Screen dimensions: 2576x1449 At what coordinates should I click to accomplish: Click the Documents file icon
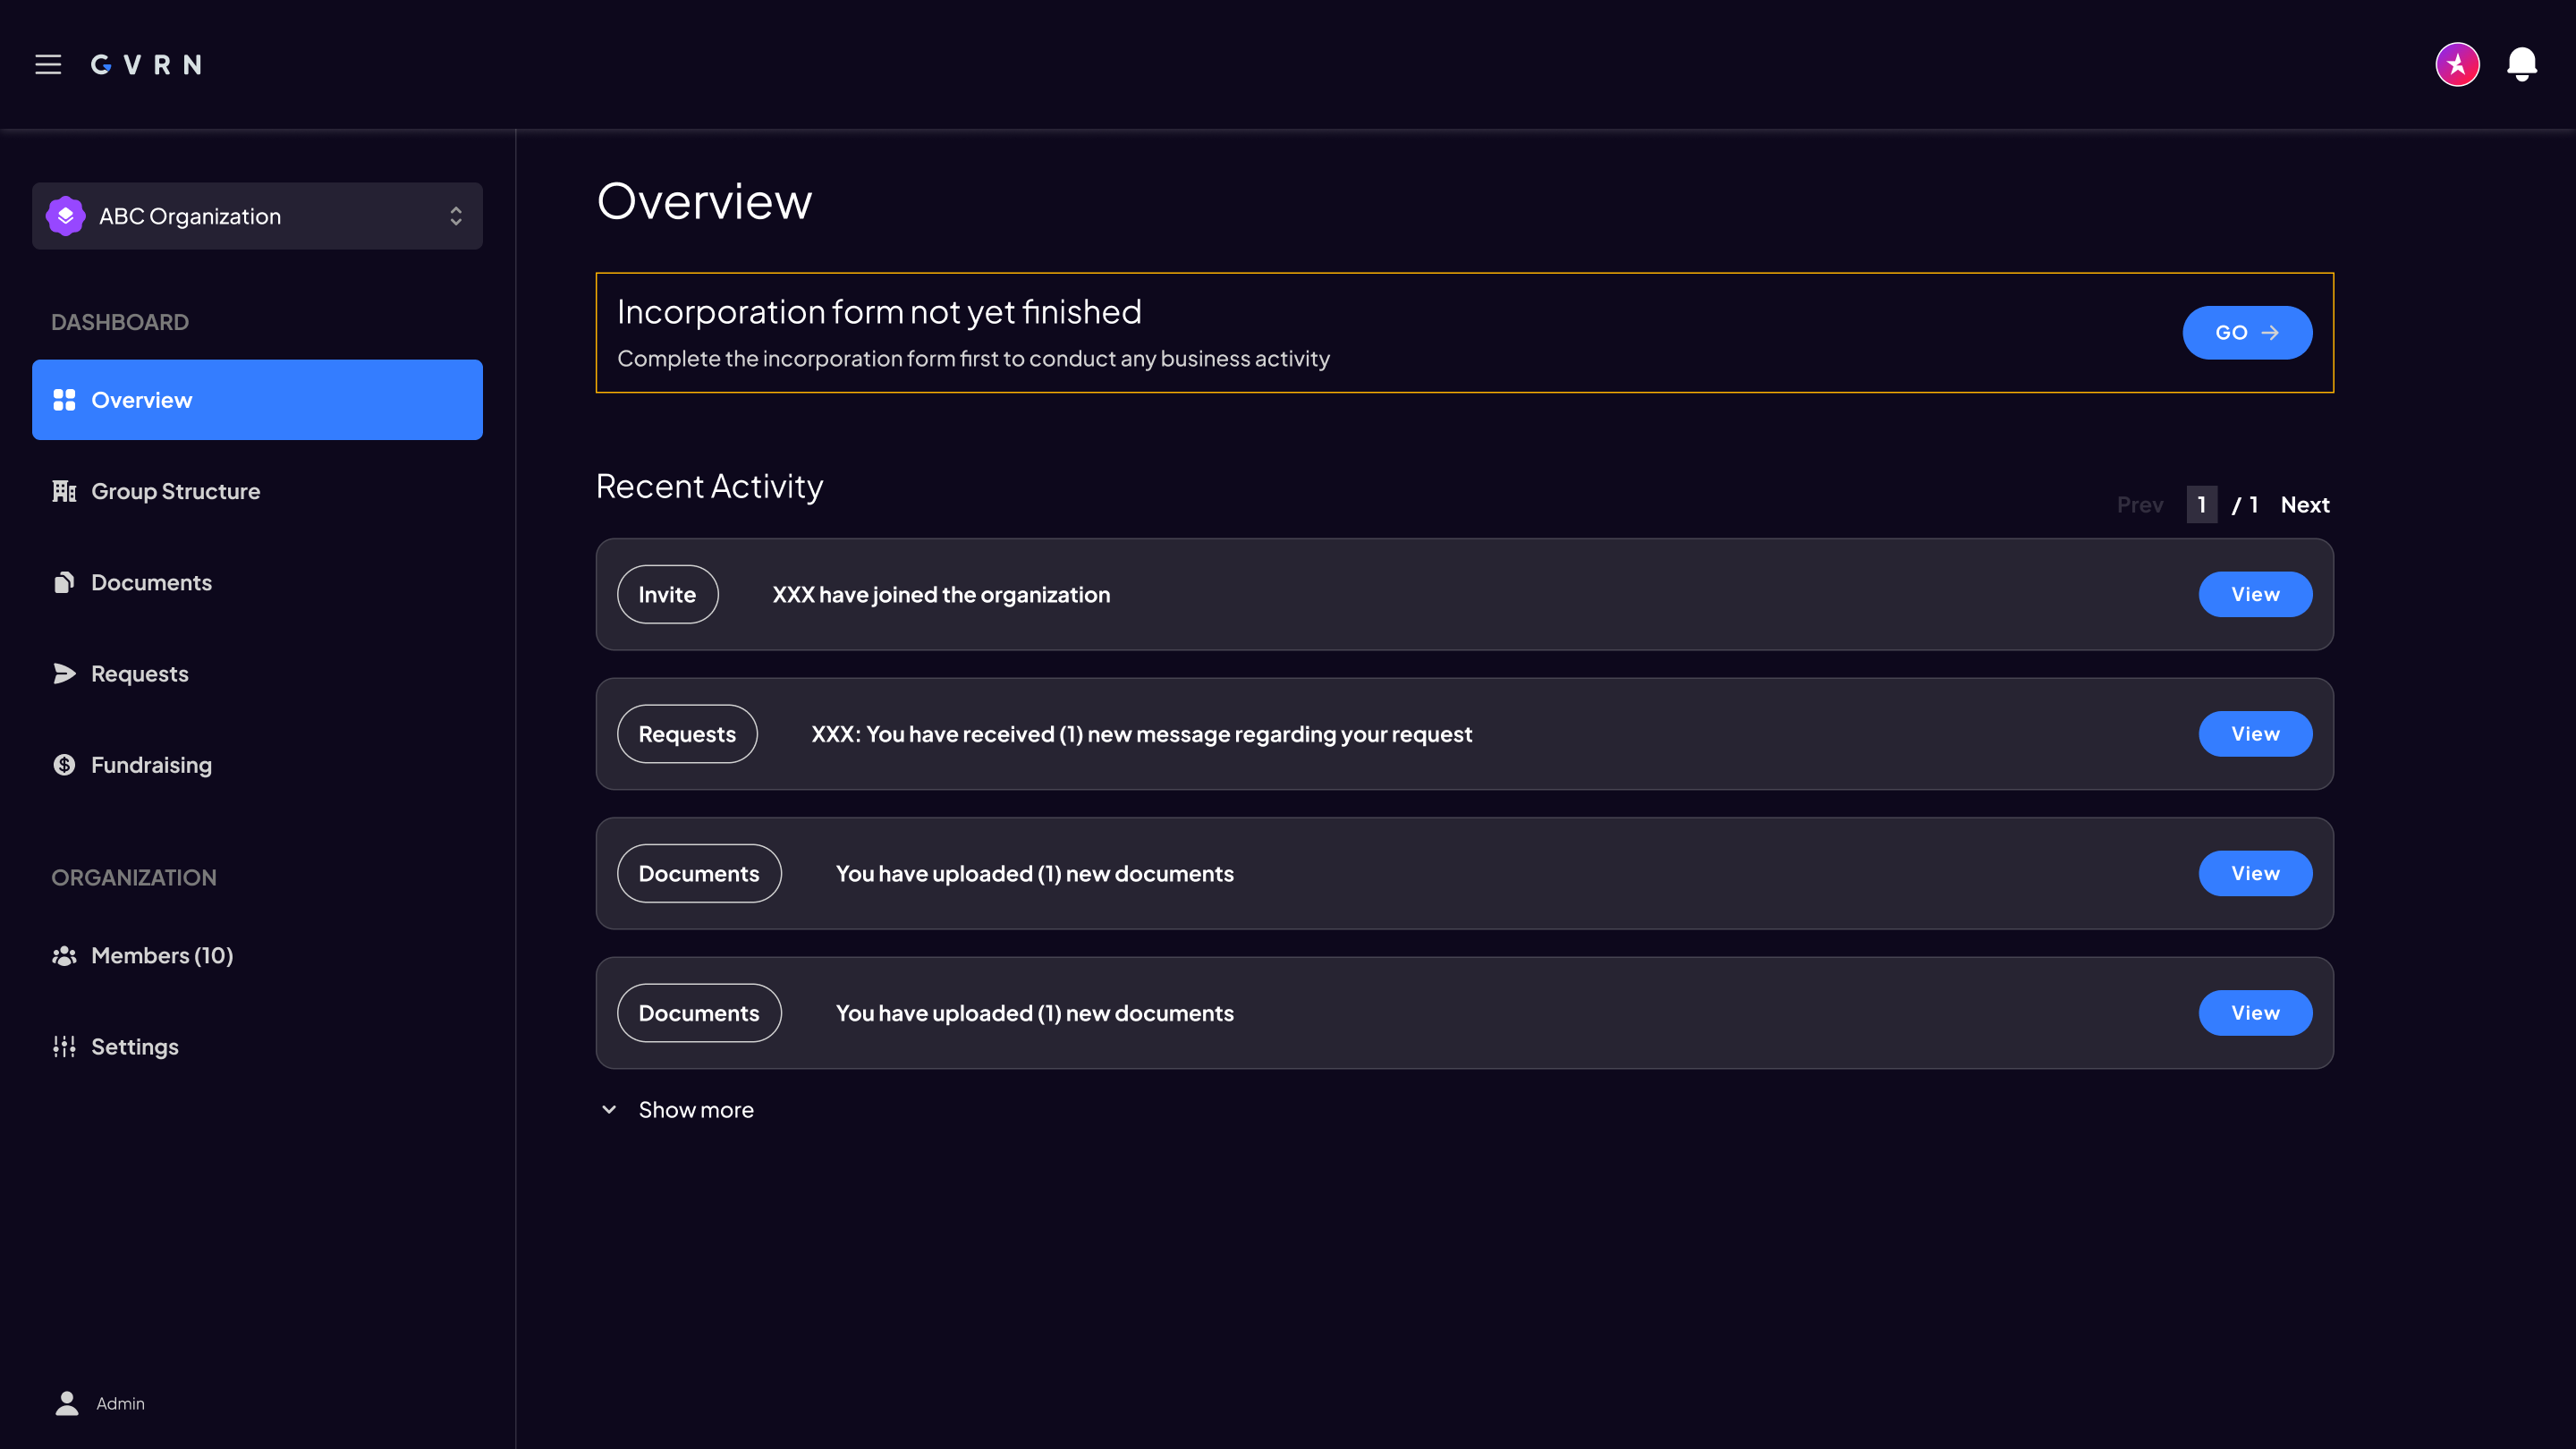(64, 582)
